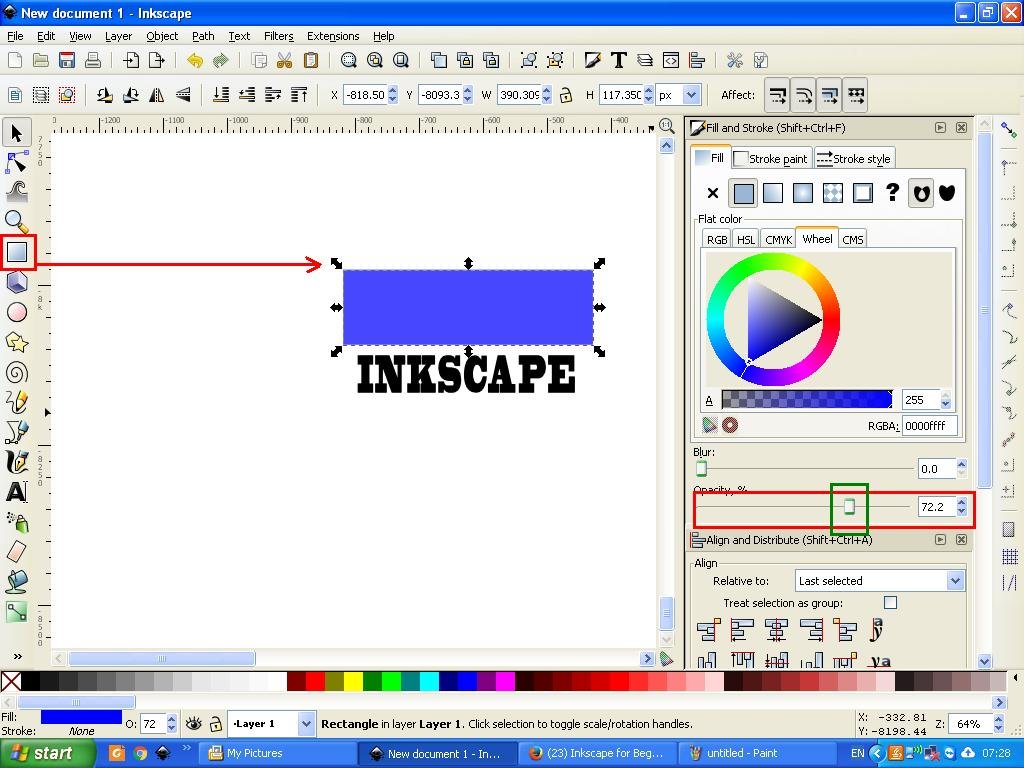Image resolution: width=1024 pixels, height=768 pixels.
Task: Select the Spiral tool
Action: pyautogui.click(x=16, y=372)
